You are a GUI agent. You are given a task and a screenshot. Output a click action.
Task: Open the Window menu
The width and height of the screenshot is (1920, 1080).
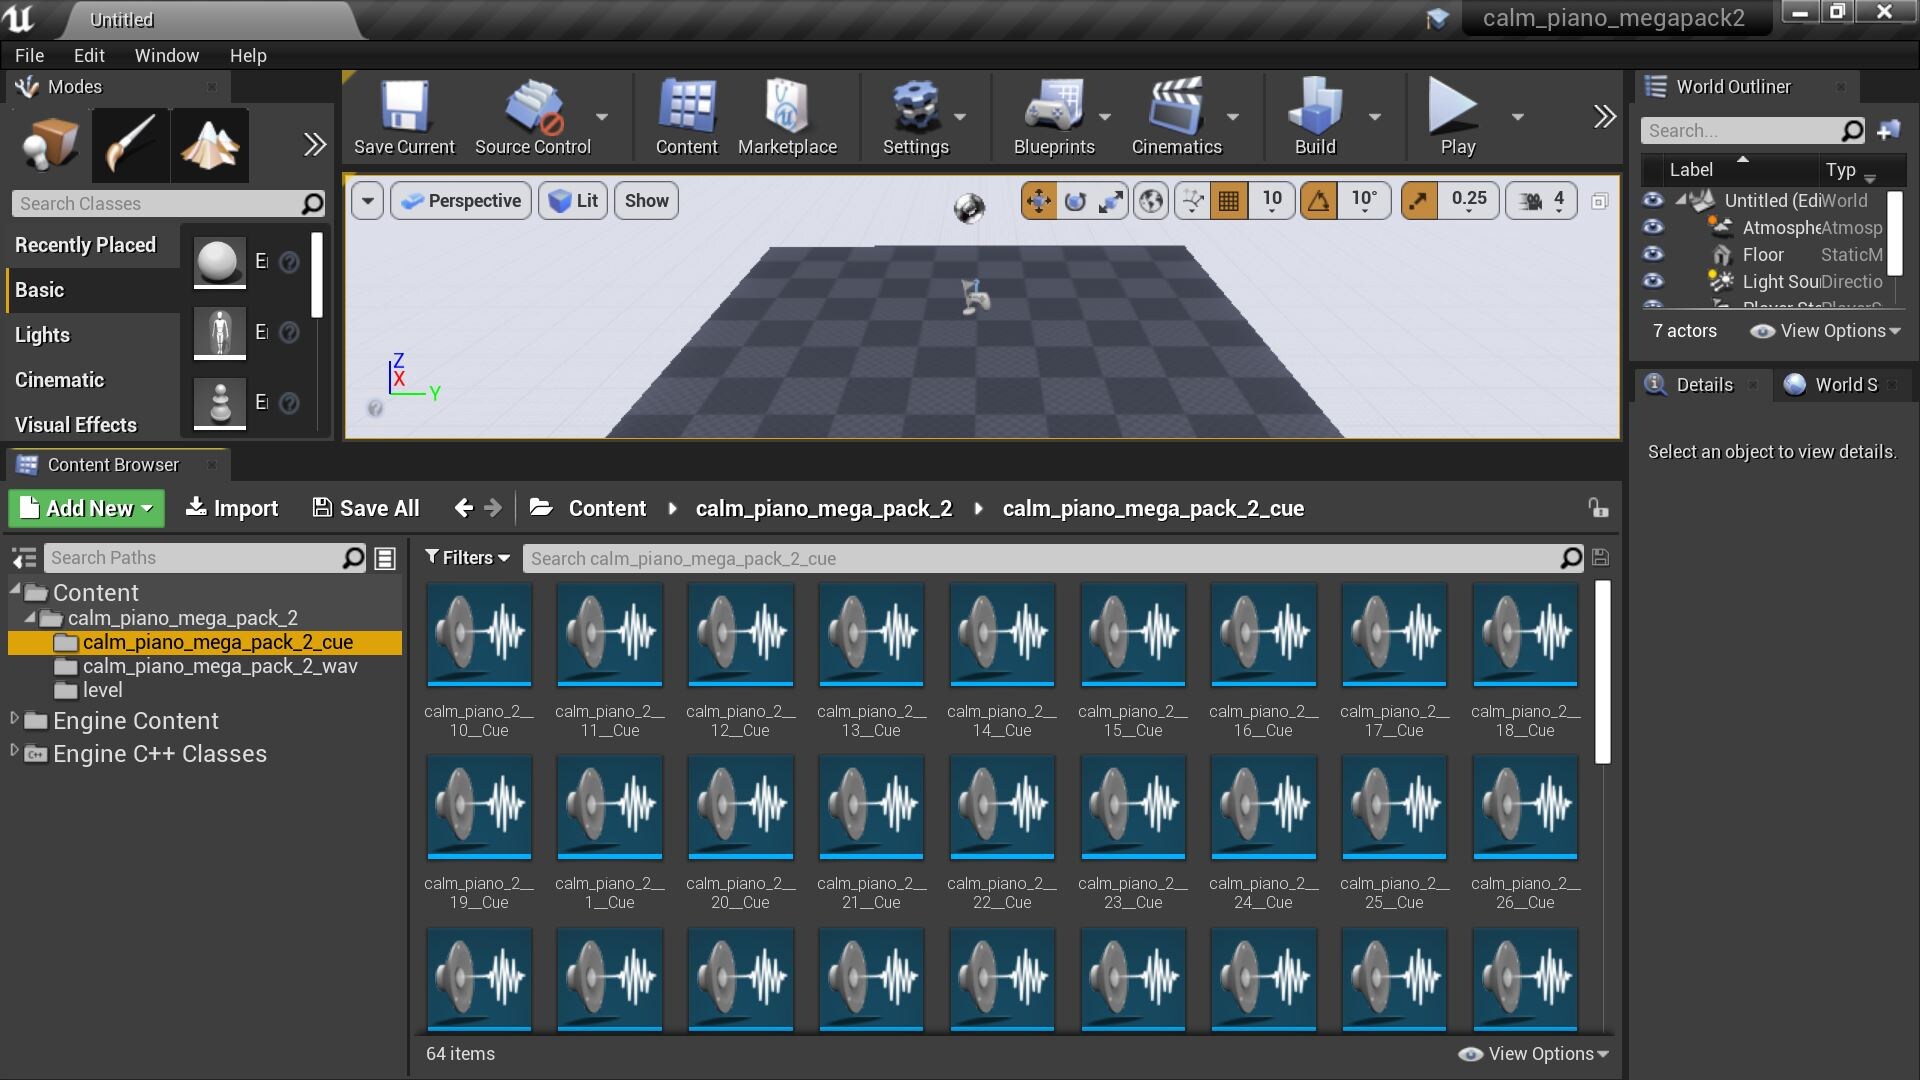point(166,56)
